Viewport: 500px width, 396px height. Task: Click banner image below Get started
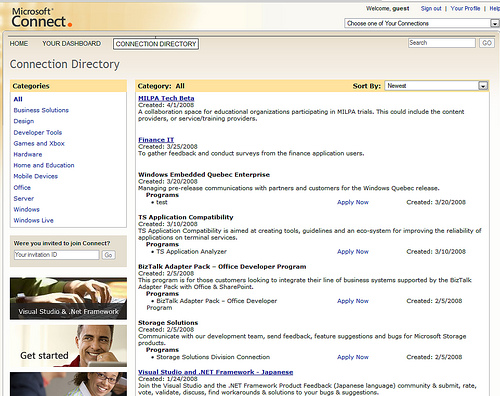(68, 384)
